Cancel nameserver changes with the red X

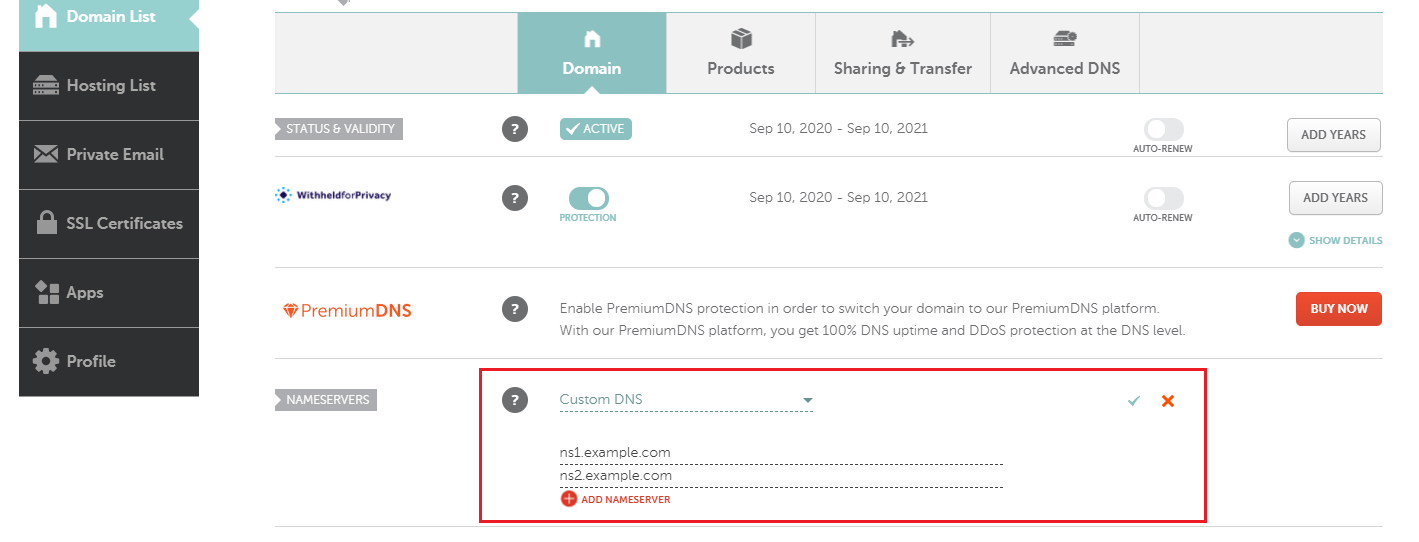(1167, 401)
